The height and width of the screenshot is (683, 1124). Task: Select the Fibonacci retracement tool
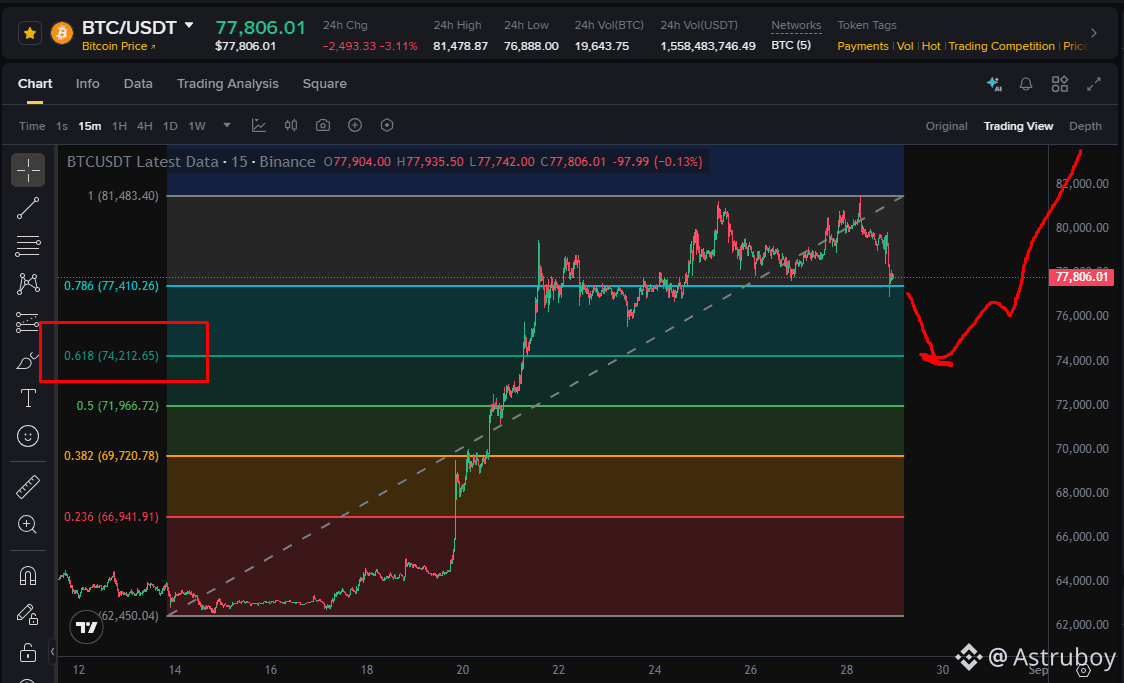[x=28, y=246]
